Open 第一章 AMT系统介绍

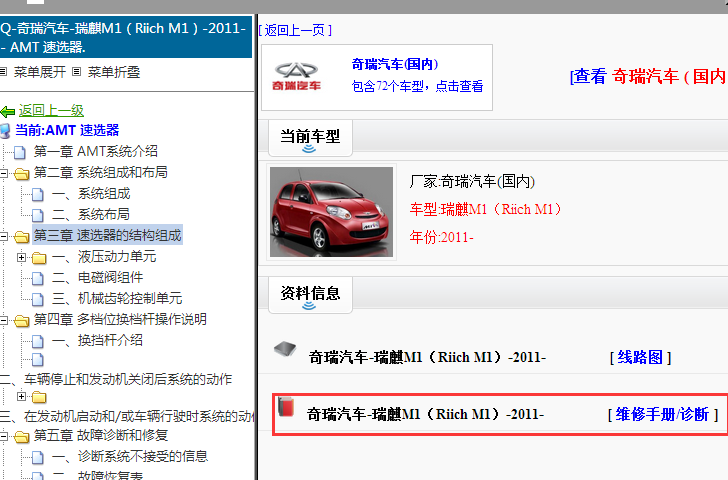point(96,151)
